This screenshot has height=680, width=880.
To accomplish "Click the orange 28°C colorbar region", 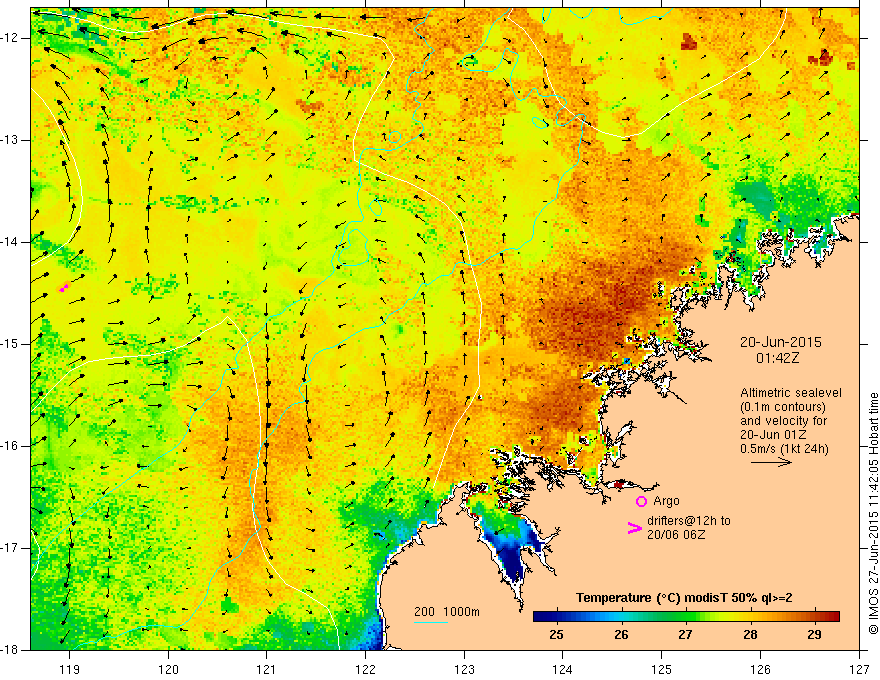I will point(752,617).
